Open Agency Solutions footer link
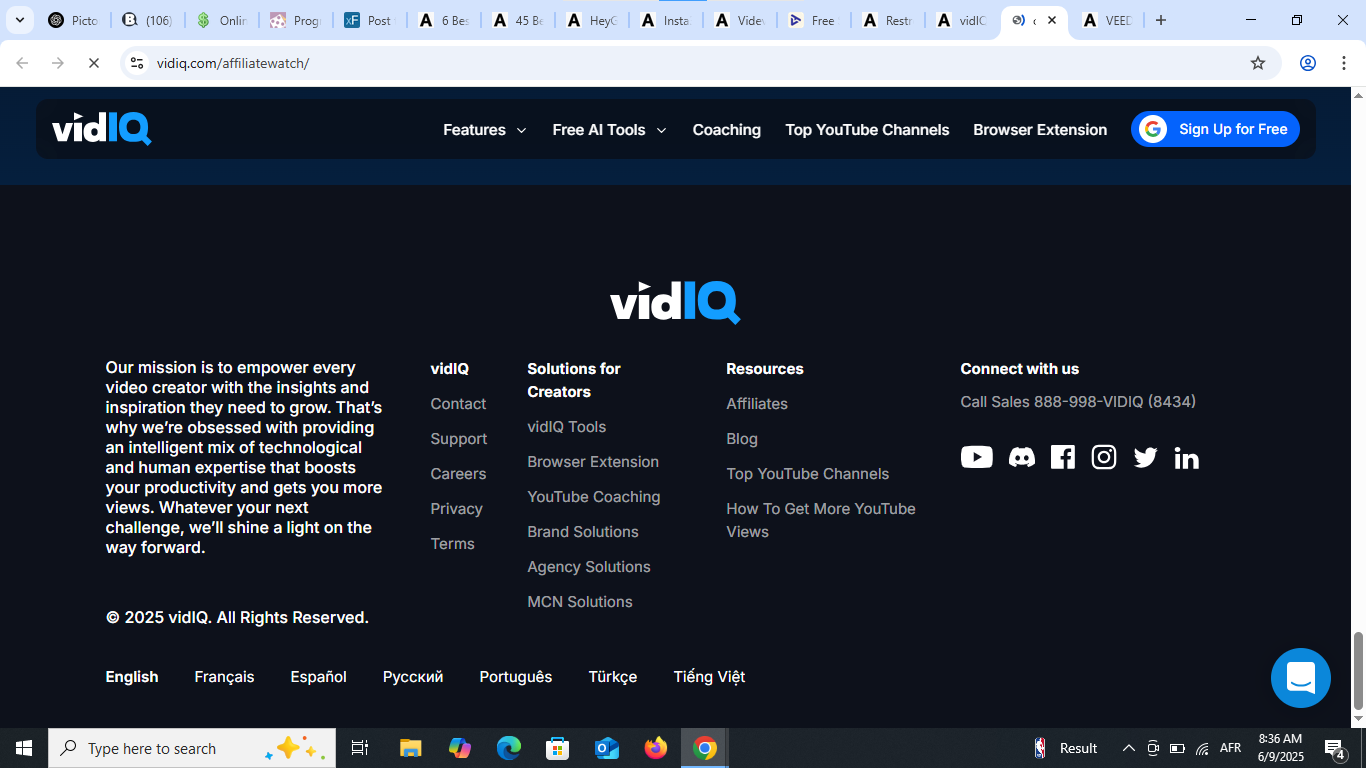Image resolution: width=1366 pixels, height=768 pixels. coord(589,567)
